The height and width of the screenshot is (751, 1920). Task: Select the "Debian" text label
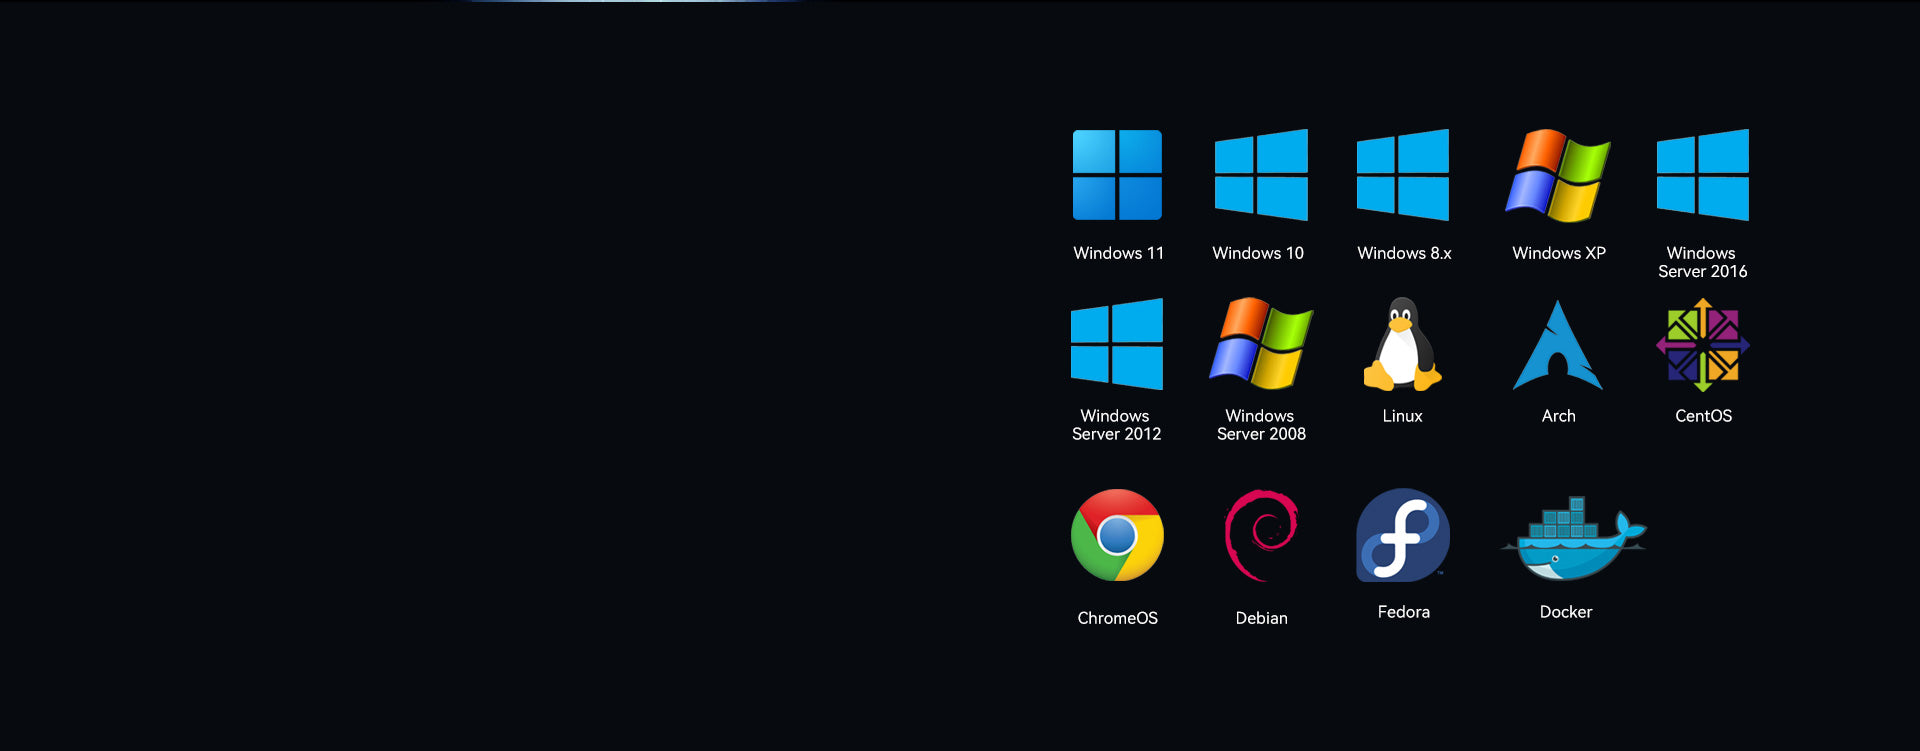pos(1261,618)
